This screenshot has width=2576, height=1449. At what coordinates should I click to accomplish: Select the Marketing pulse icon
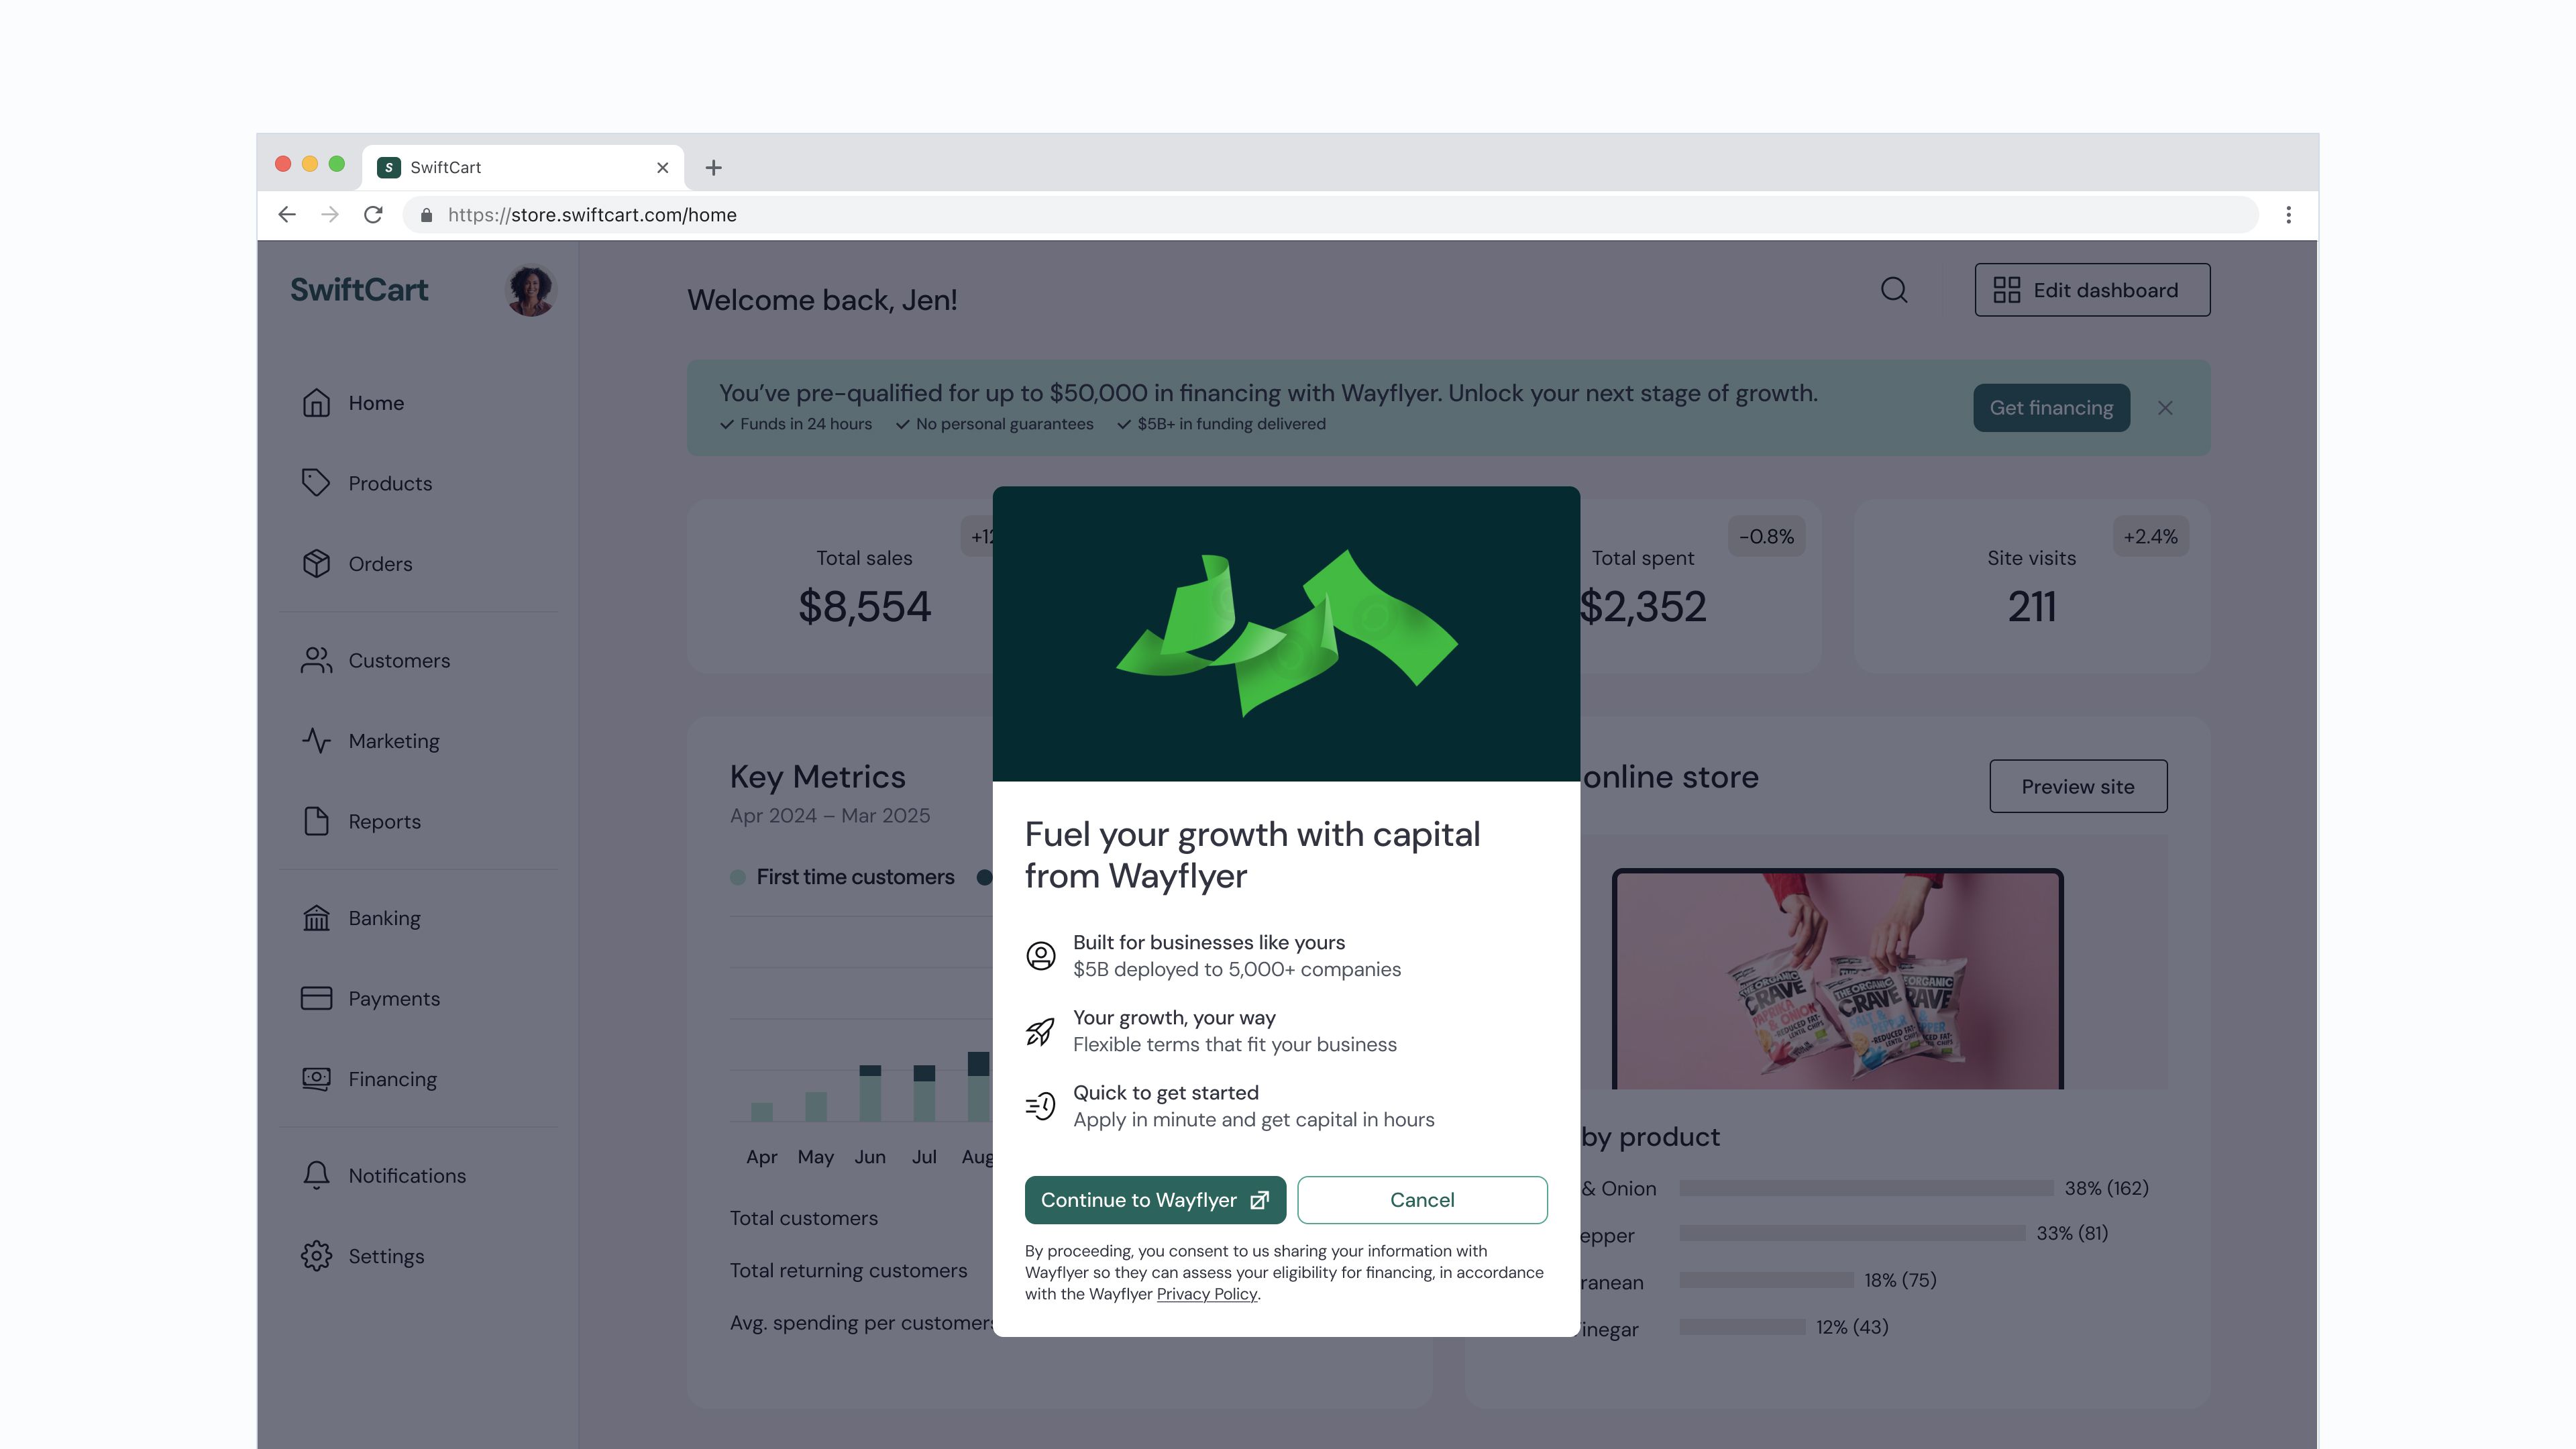[x=316, y=741]
